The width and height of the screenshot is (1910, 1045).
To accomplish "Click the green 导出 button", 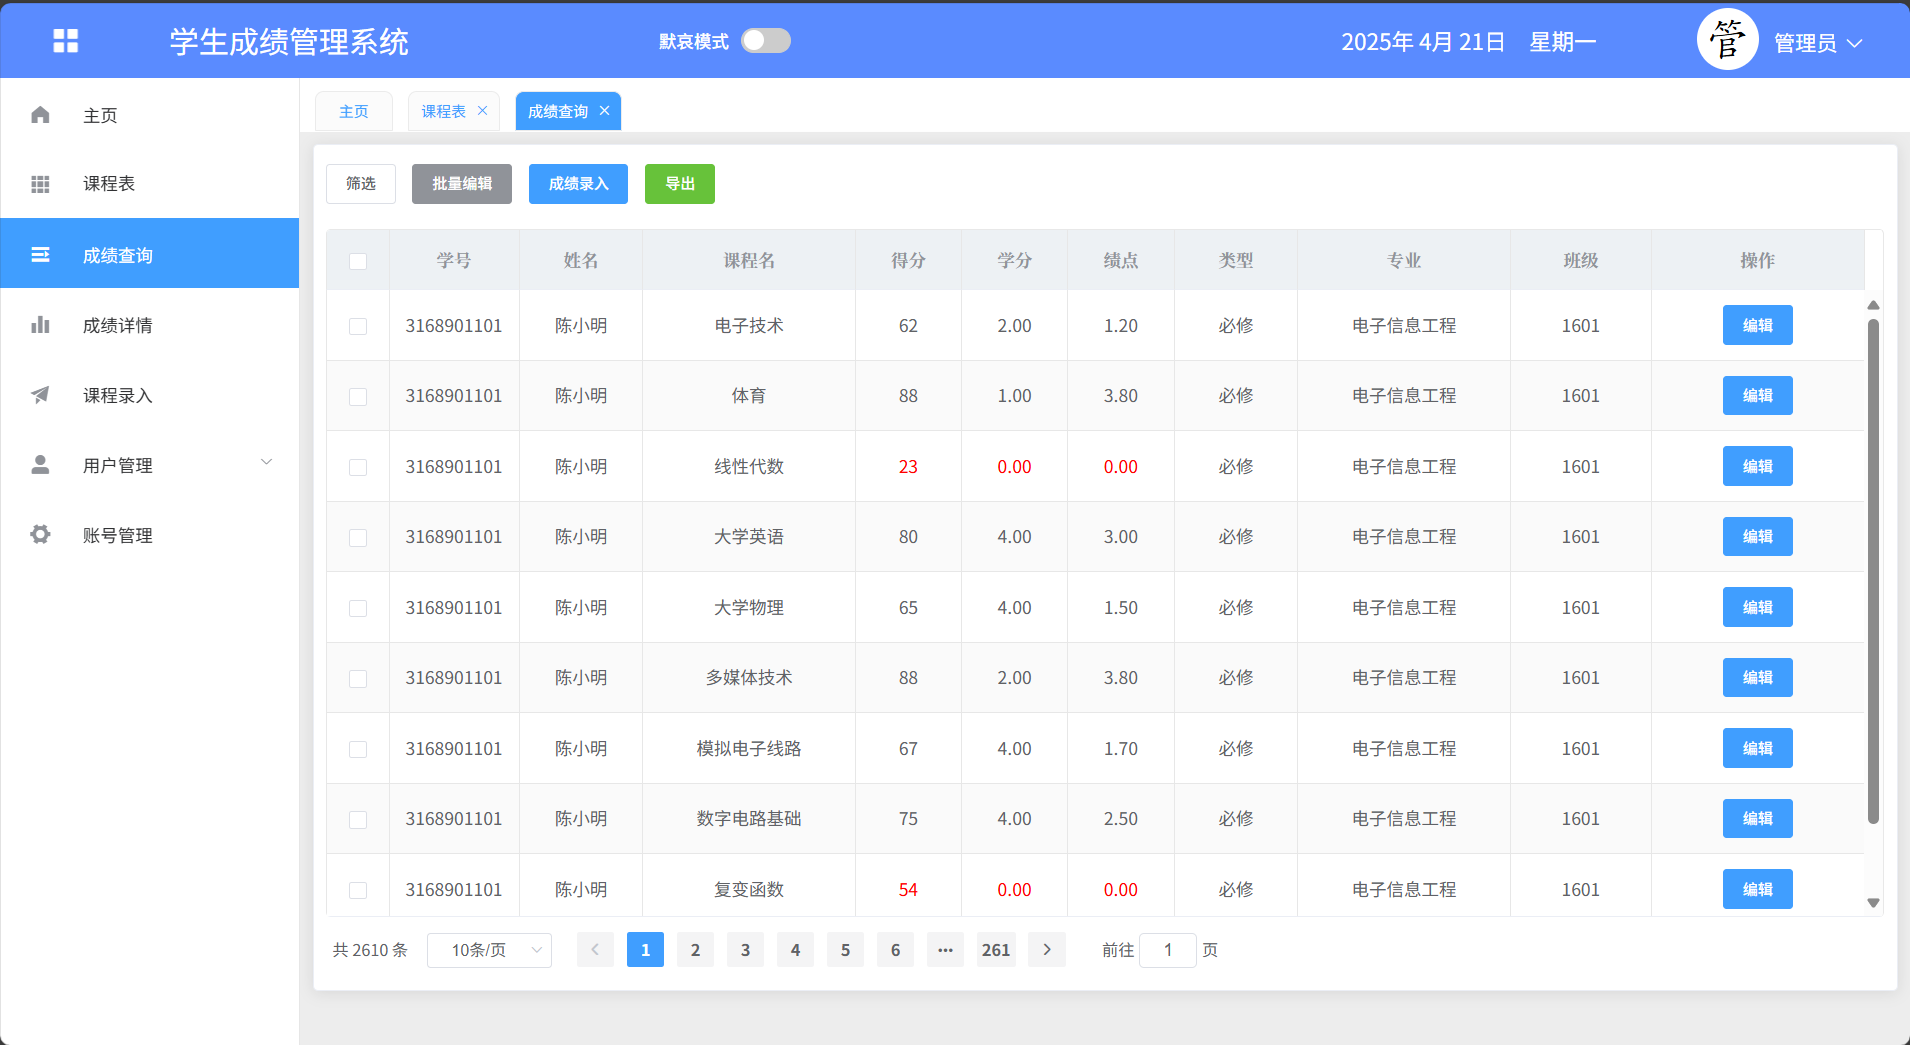I will tap(679, 184).
